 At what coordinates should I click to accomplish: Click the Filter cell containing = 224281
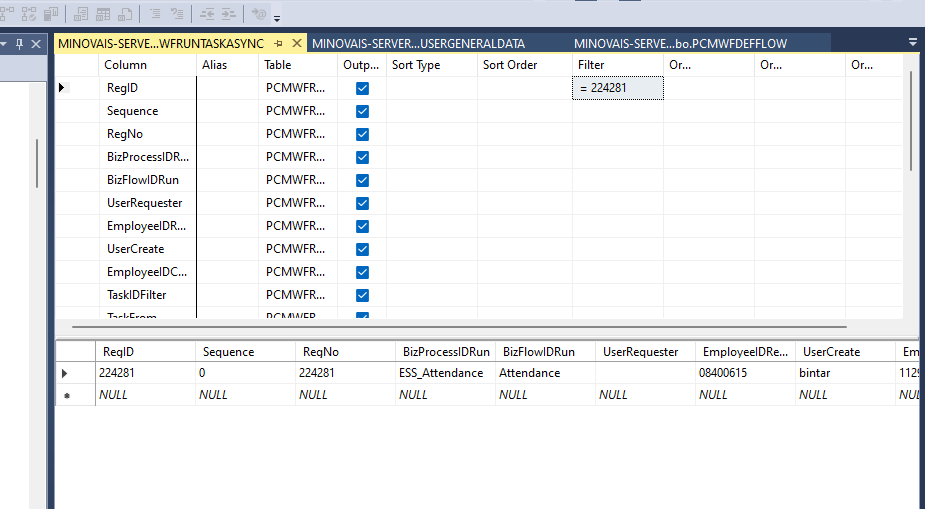617,88
